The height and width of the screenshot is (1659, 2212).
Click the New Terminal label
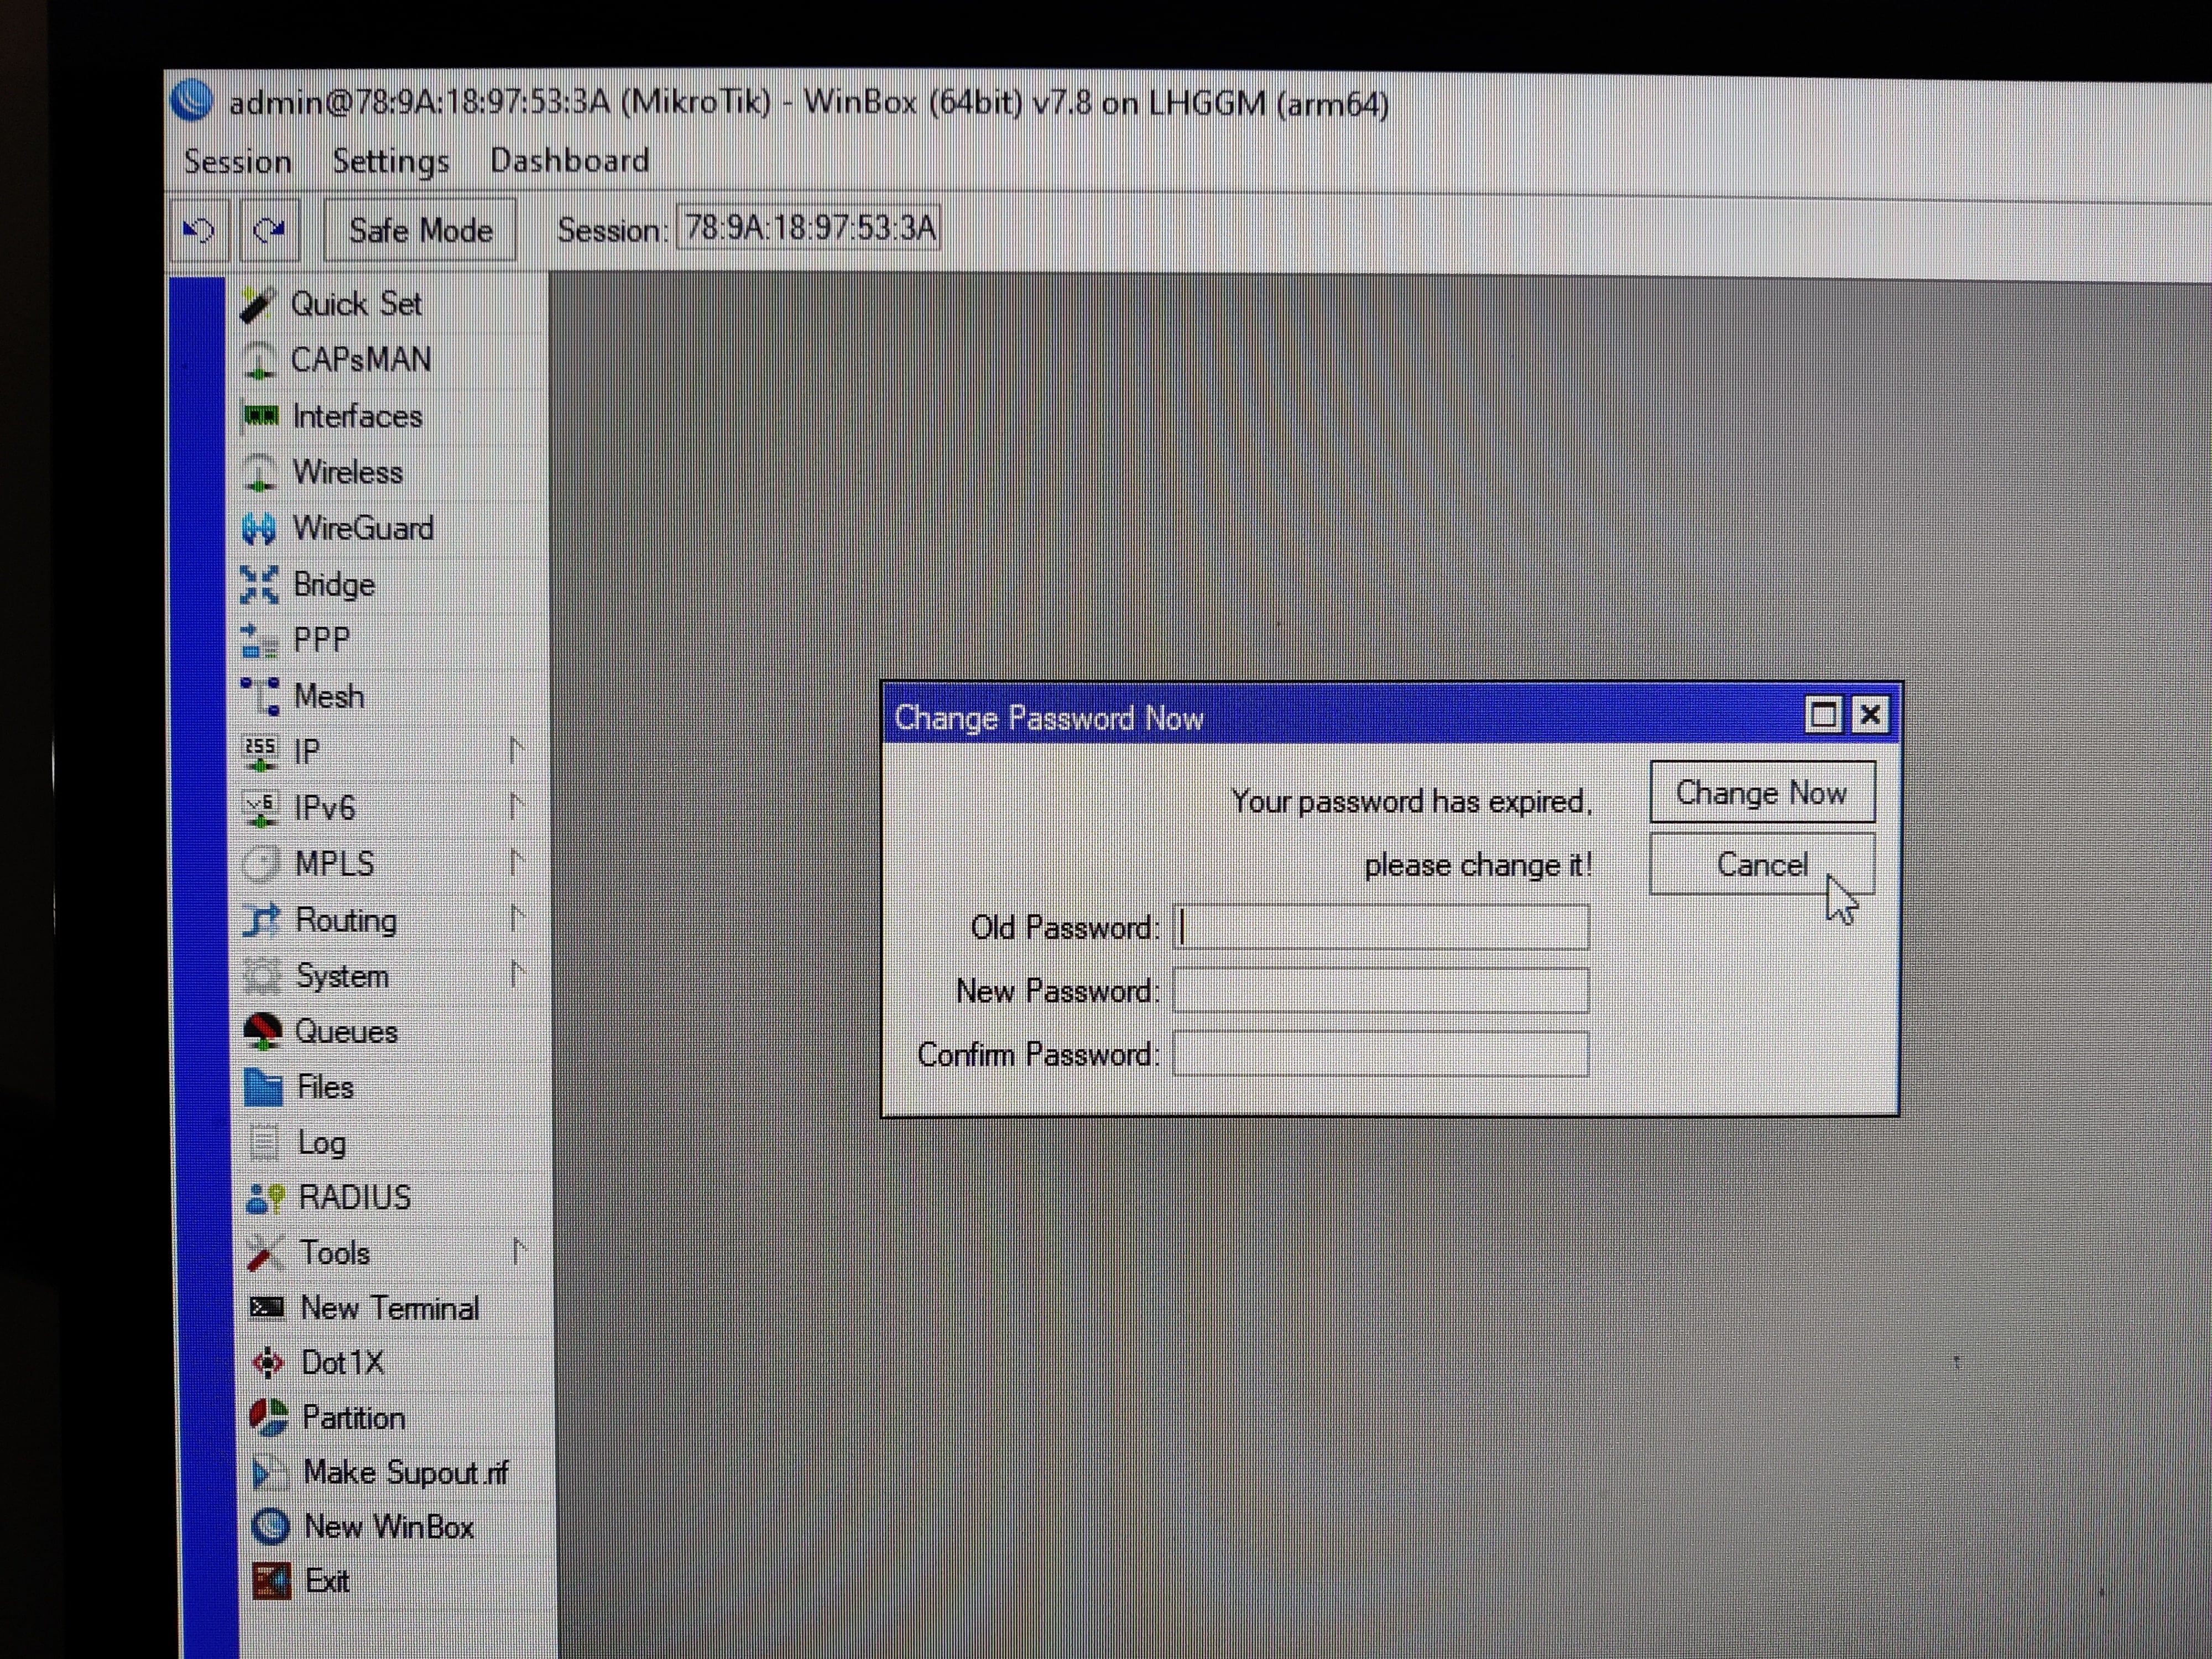(390, 1308)
